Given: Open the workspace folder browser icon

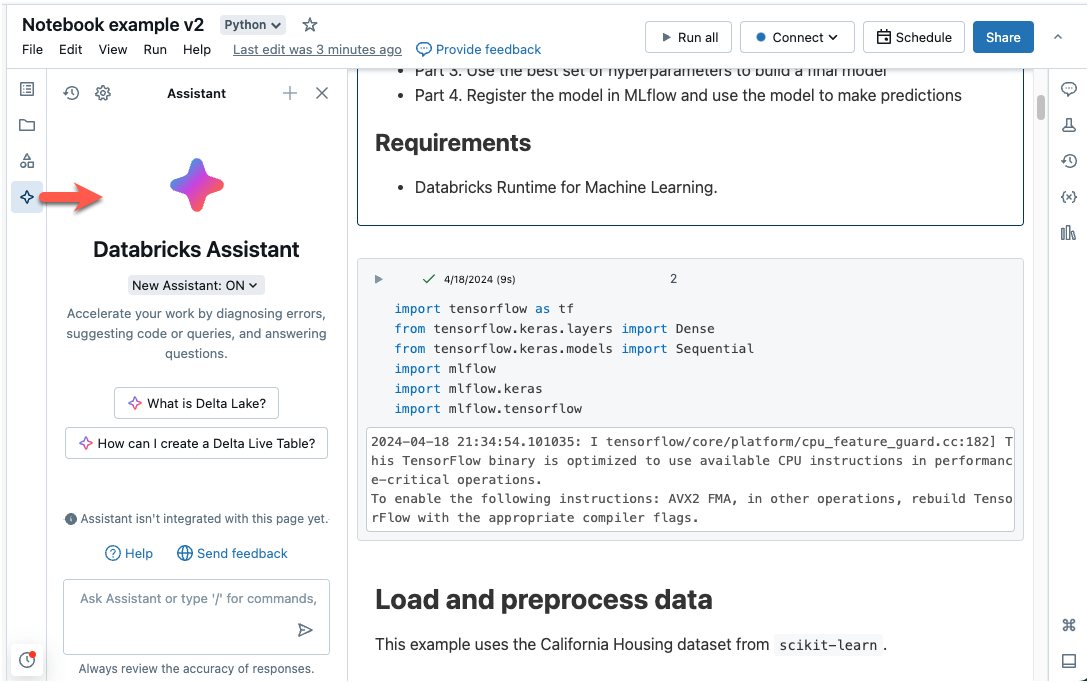Looking at the screenshot, I should [27, 125].
